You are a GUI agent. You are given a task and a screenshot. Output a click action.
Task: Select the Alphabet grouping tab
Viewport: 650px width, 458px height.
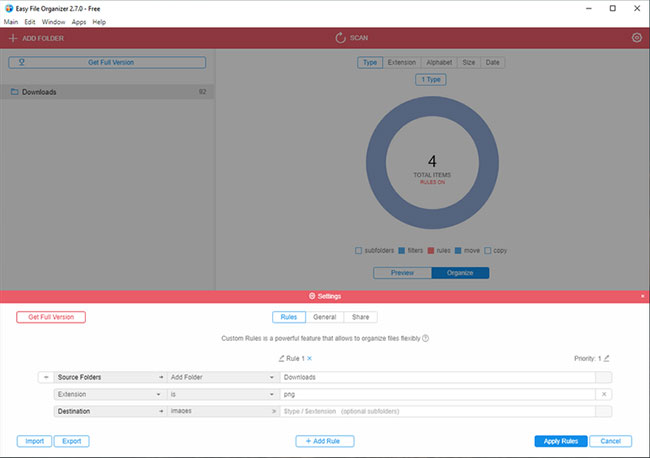[x=439, y=63]
